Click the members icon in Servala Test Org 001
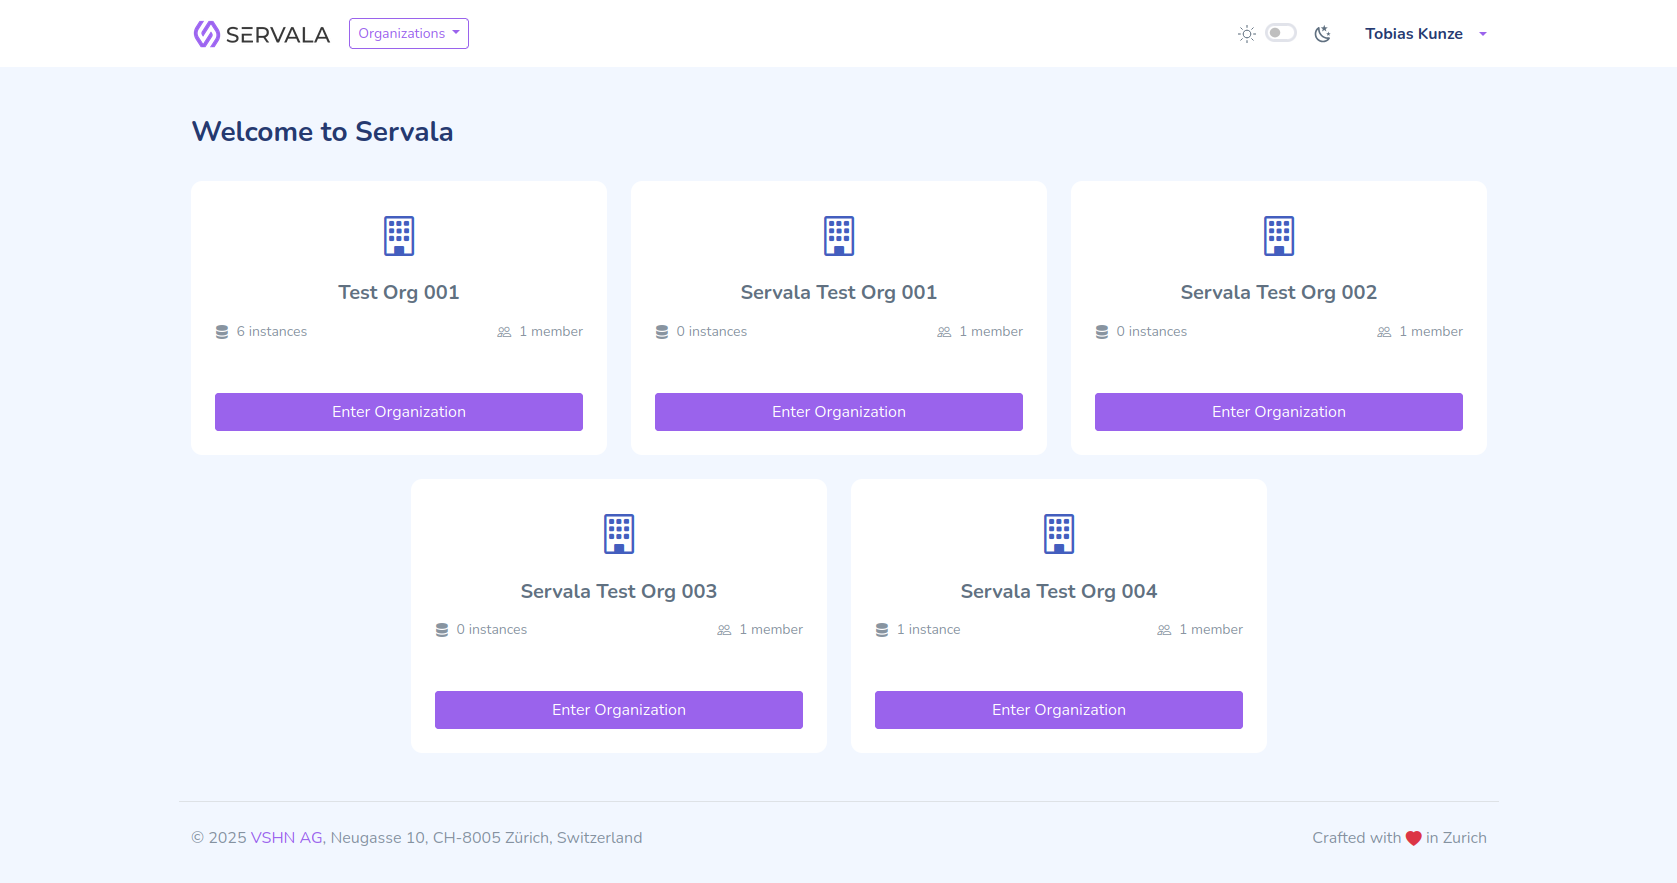The width and height of the screenshot is (1677, 883). 944,332
